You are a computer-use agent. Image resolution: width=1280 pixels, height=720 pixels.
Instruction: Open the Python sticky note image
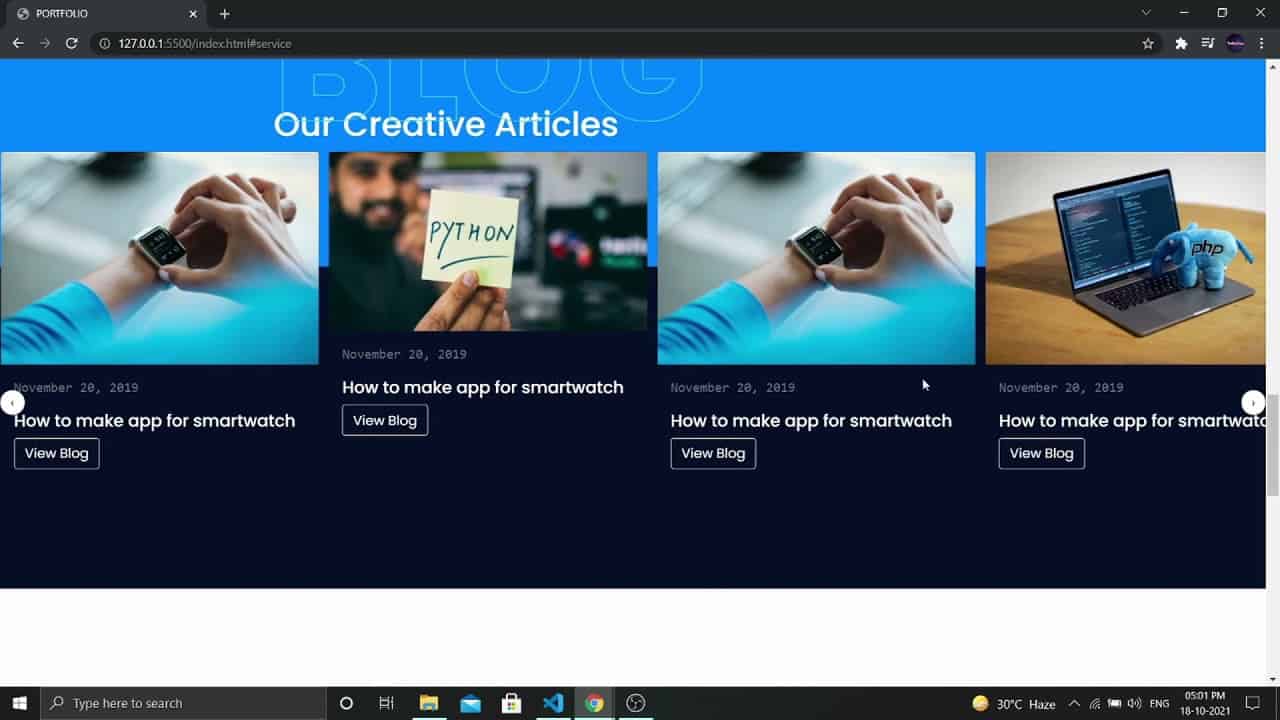pos(488,241)
